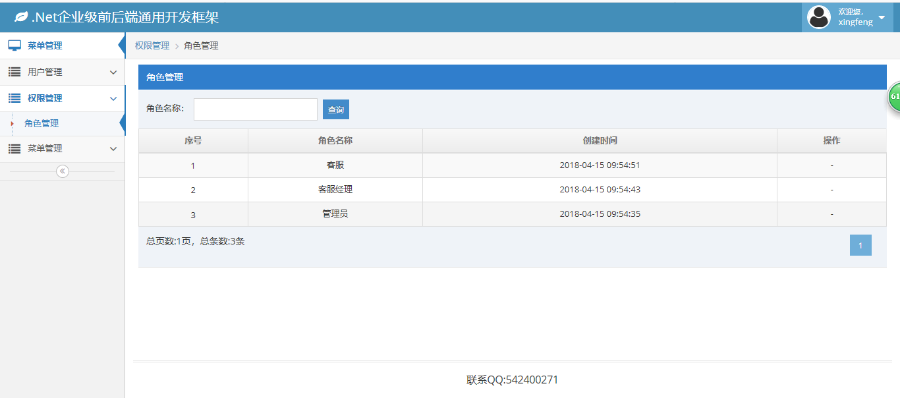Click the list icon beside 用户管理
Image resolution: width=900 pixels, height=398 pixels.
click(15, 72)
